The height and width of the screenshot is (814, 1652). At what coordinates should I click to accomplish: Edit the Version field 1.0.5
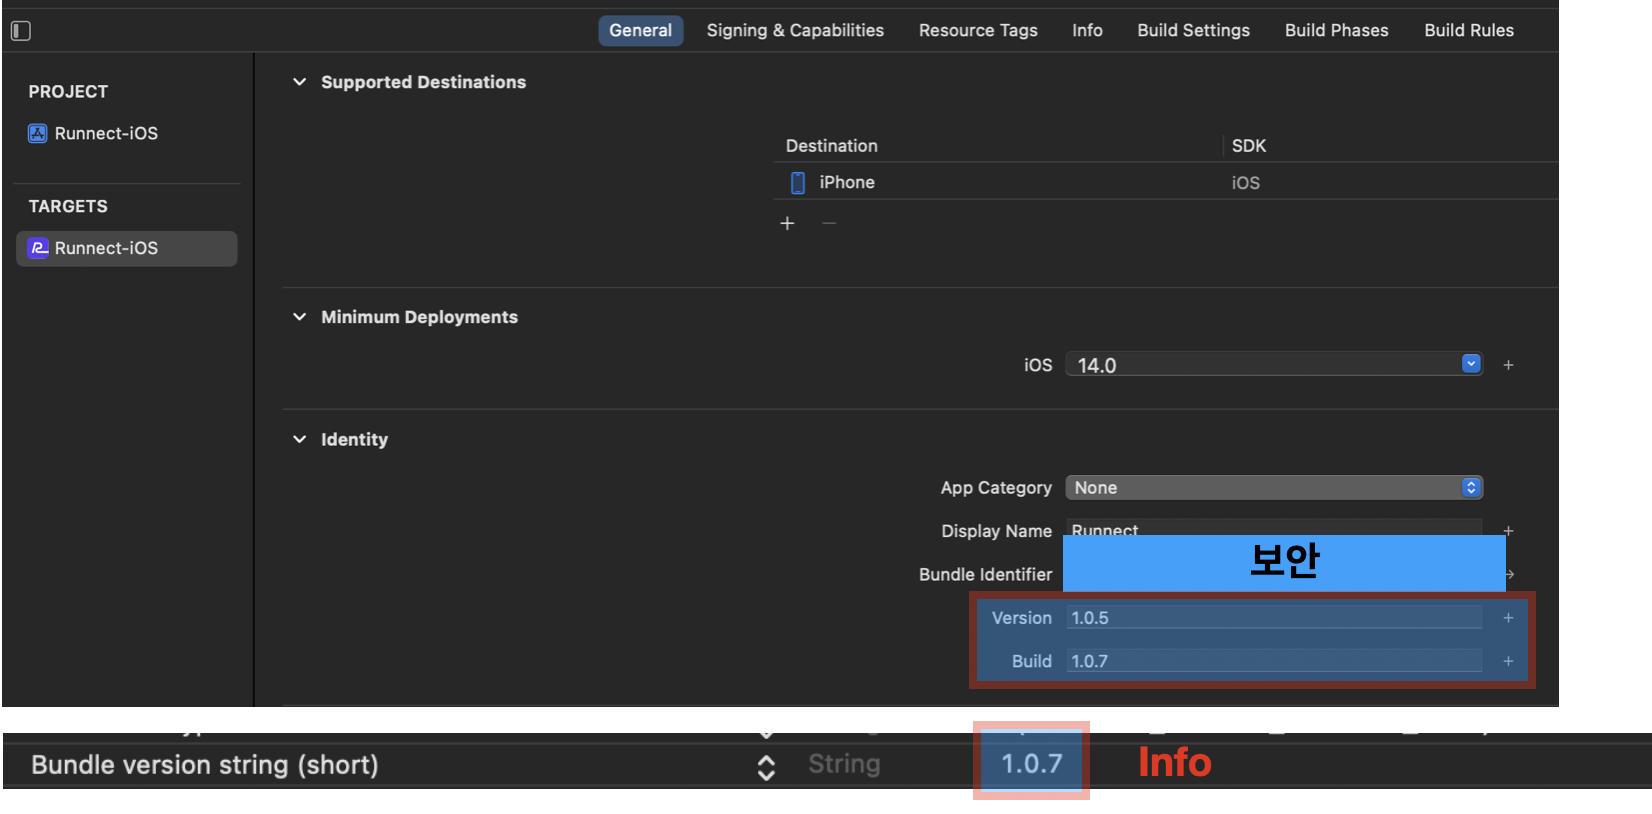pyautogui.click(x=1274, y=618)
